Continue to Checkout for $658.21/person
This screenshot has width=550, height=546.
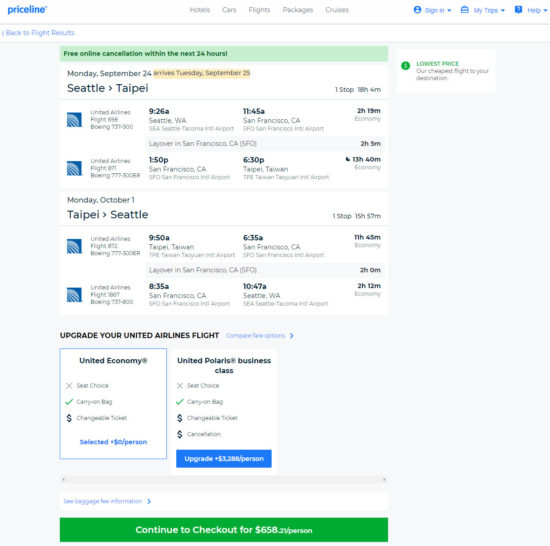click(224, 530)
